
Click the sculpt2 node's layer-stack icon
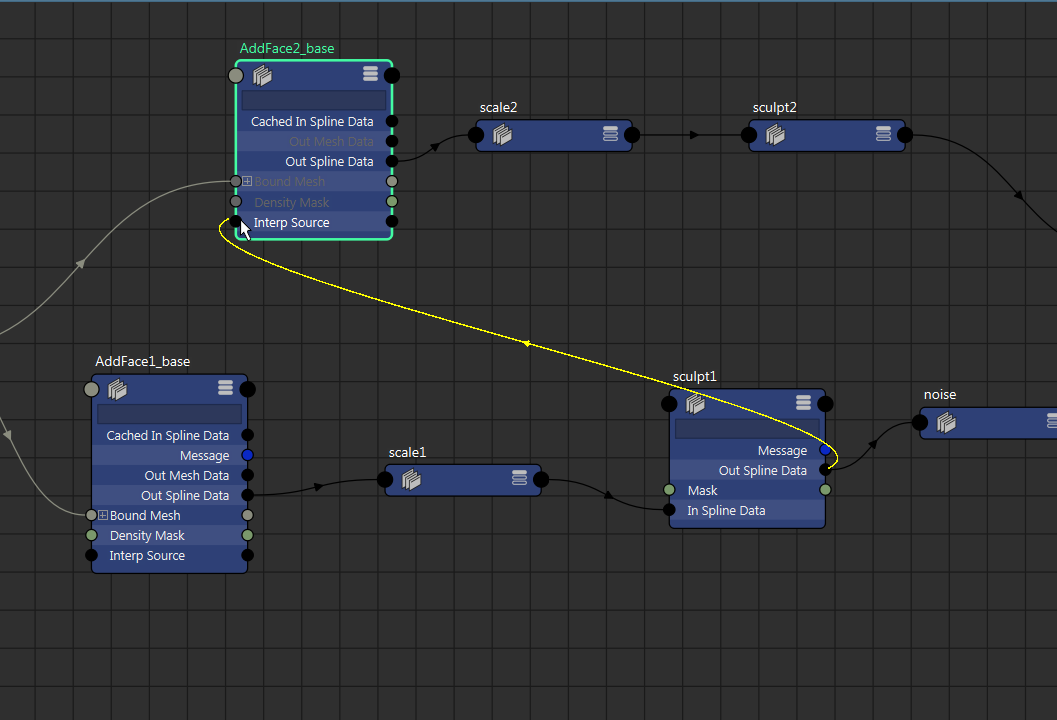[774, 135]
